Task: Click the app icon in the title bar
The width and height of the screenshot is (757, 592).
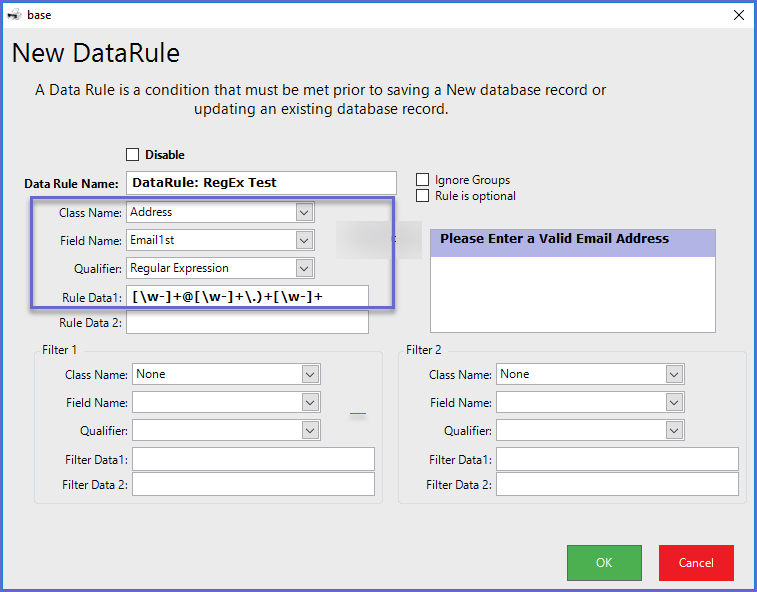Action: click(x=14, y=15)
